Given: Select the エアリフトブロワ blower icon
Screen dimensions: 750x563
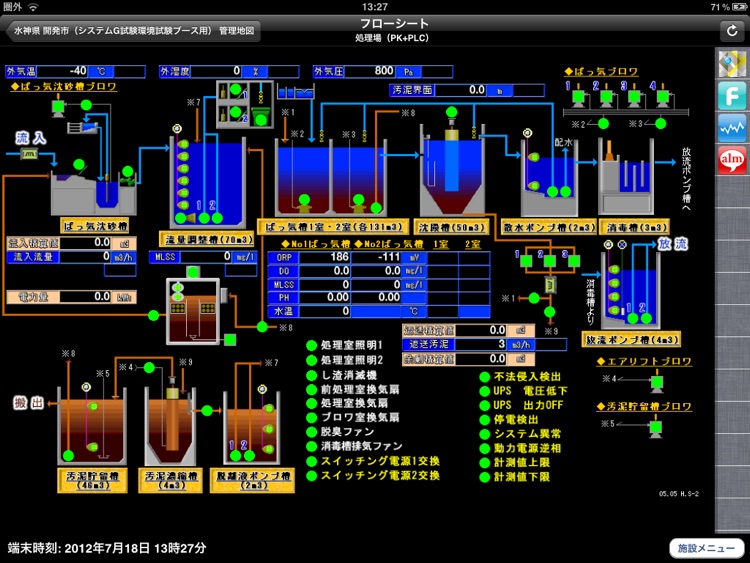Looking at the screenshot, I should (x=657, y=383).
